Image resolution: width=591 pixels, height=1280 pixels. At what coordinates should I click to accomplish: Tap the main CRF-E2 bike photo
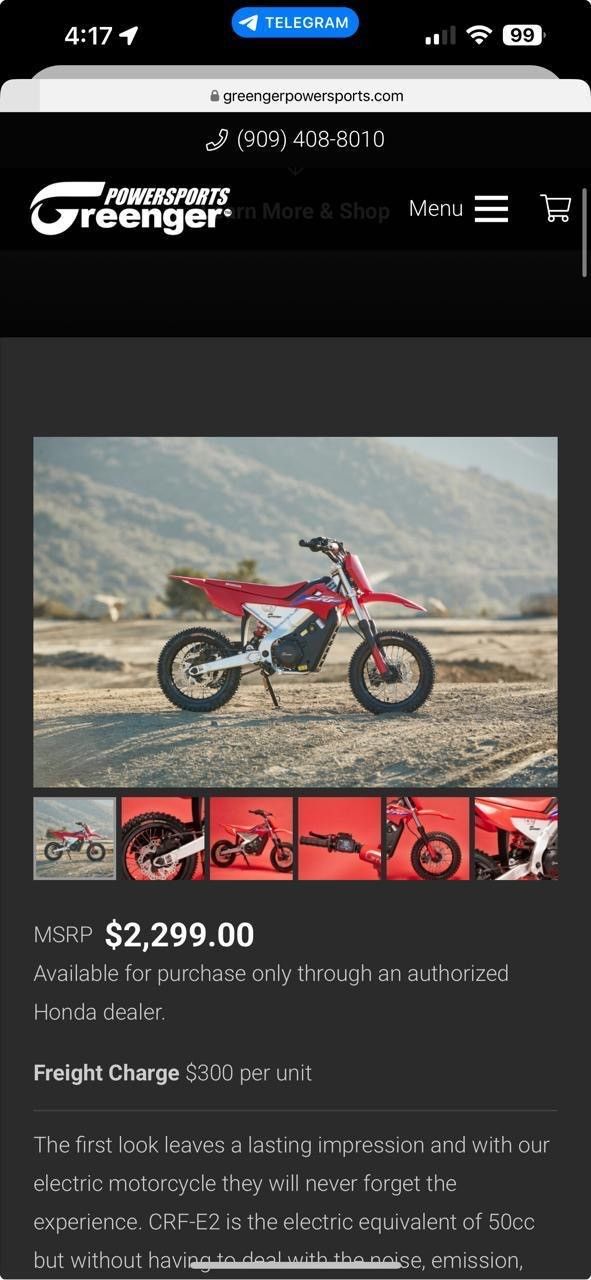click(295, 612)
